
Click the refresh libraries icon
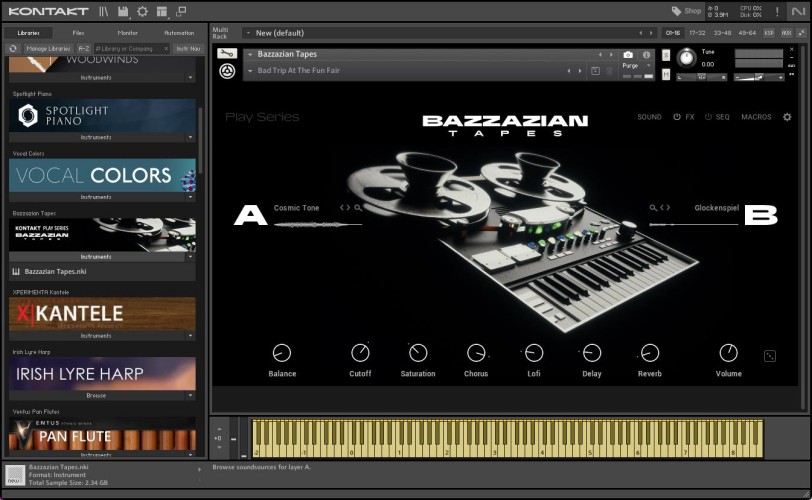(x=14, y=48)
